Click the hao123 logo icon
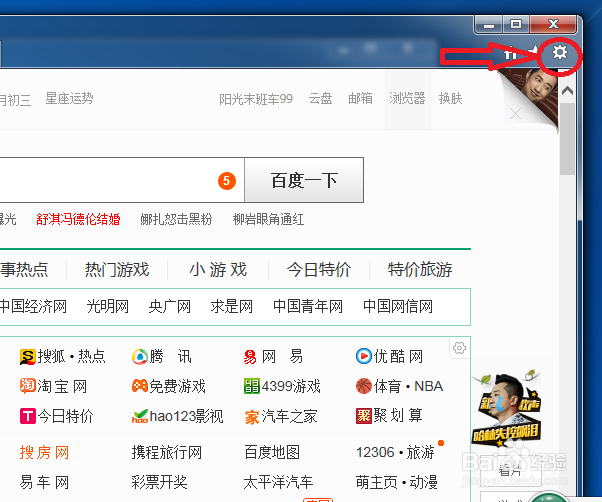This screenshot has width=602, height=502. [140, 416]
